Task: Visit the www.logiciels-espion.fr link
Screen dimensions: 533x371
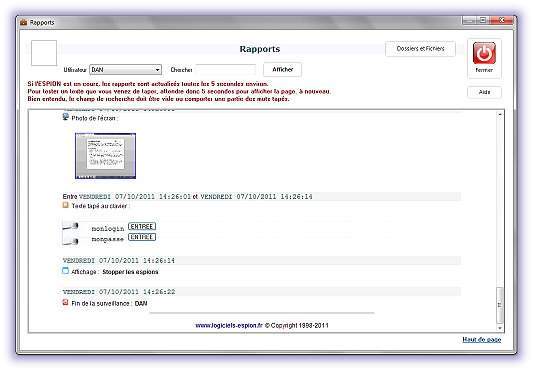Action: click(x=229, y=325)
